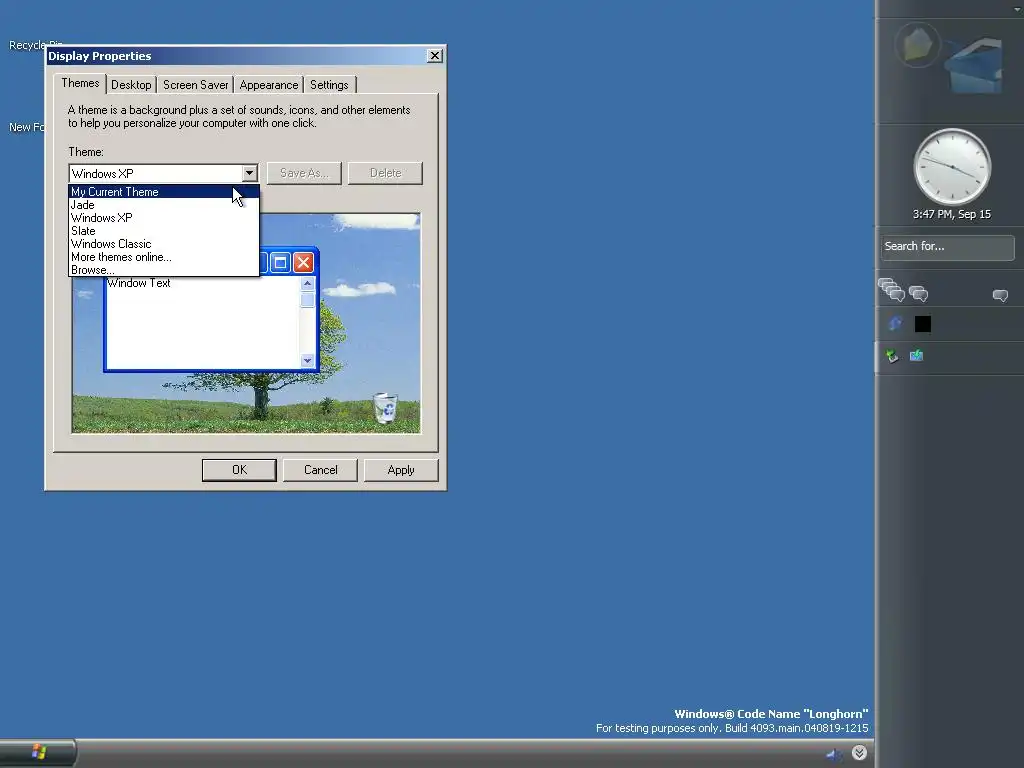
Task: Click the 'Window Text' sample in preview
Action: pyautogui.click(x=138, y=283)
